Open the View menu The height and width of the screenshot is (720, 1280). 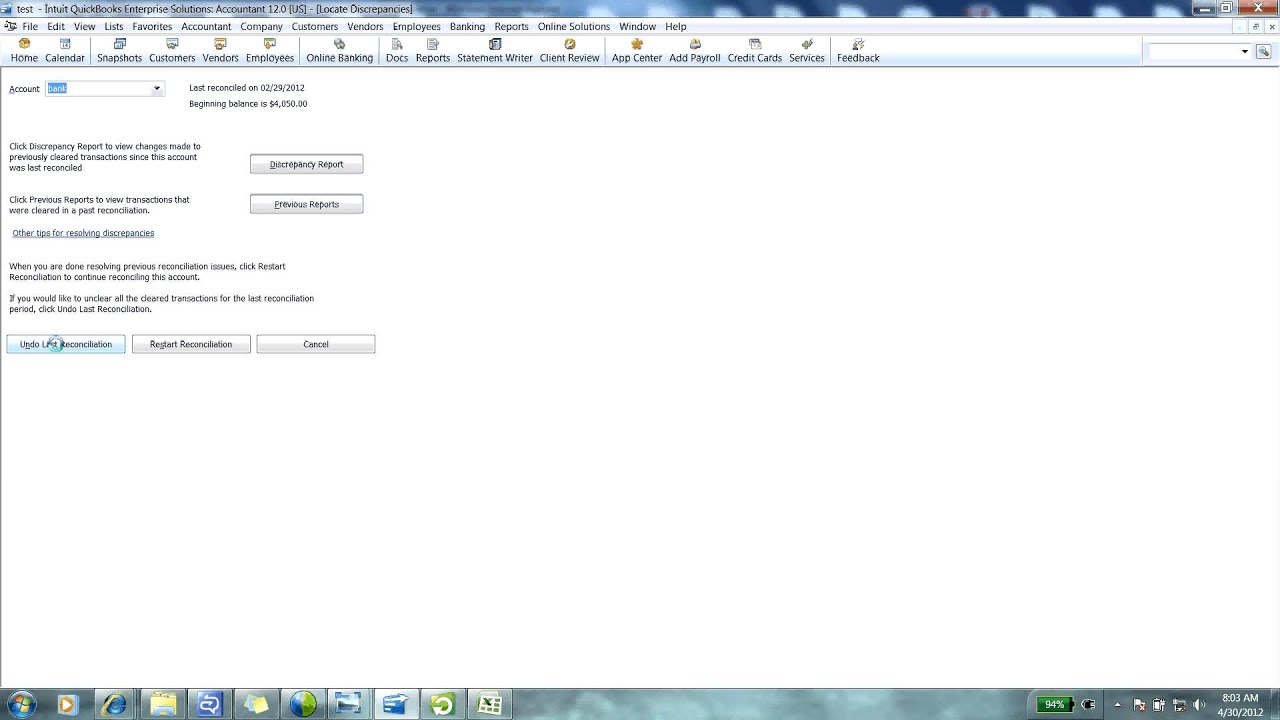click(x=84, y=27)
